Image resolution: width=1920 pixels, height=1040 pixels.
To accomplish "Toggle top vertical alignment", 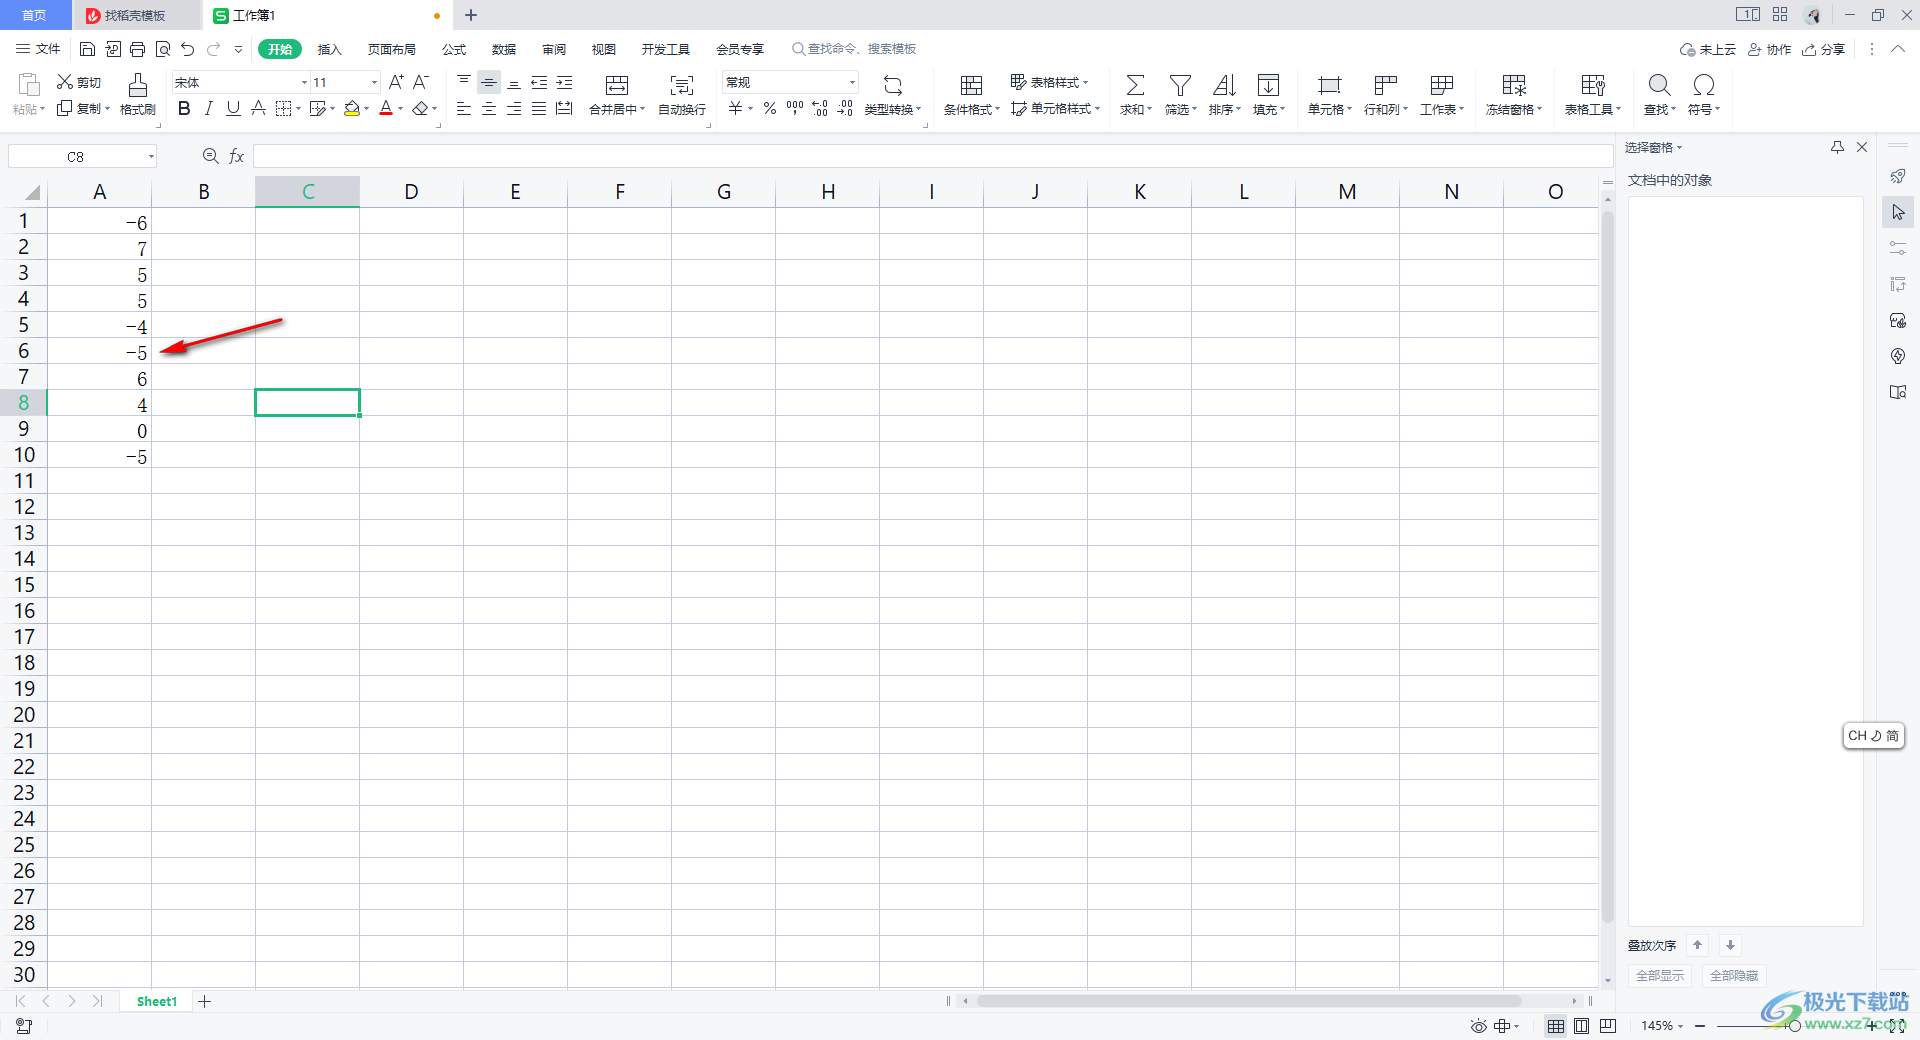I will pyautogui.click(x=464, y=82).
